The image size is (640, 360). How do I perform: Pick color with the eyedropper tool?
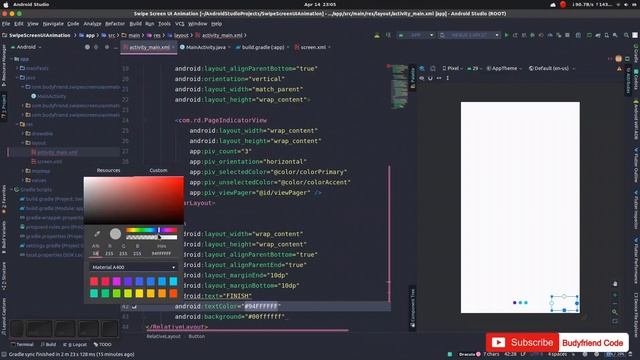[x=97, y=233]
